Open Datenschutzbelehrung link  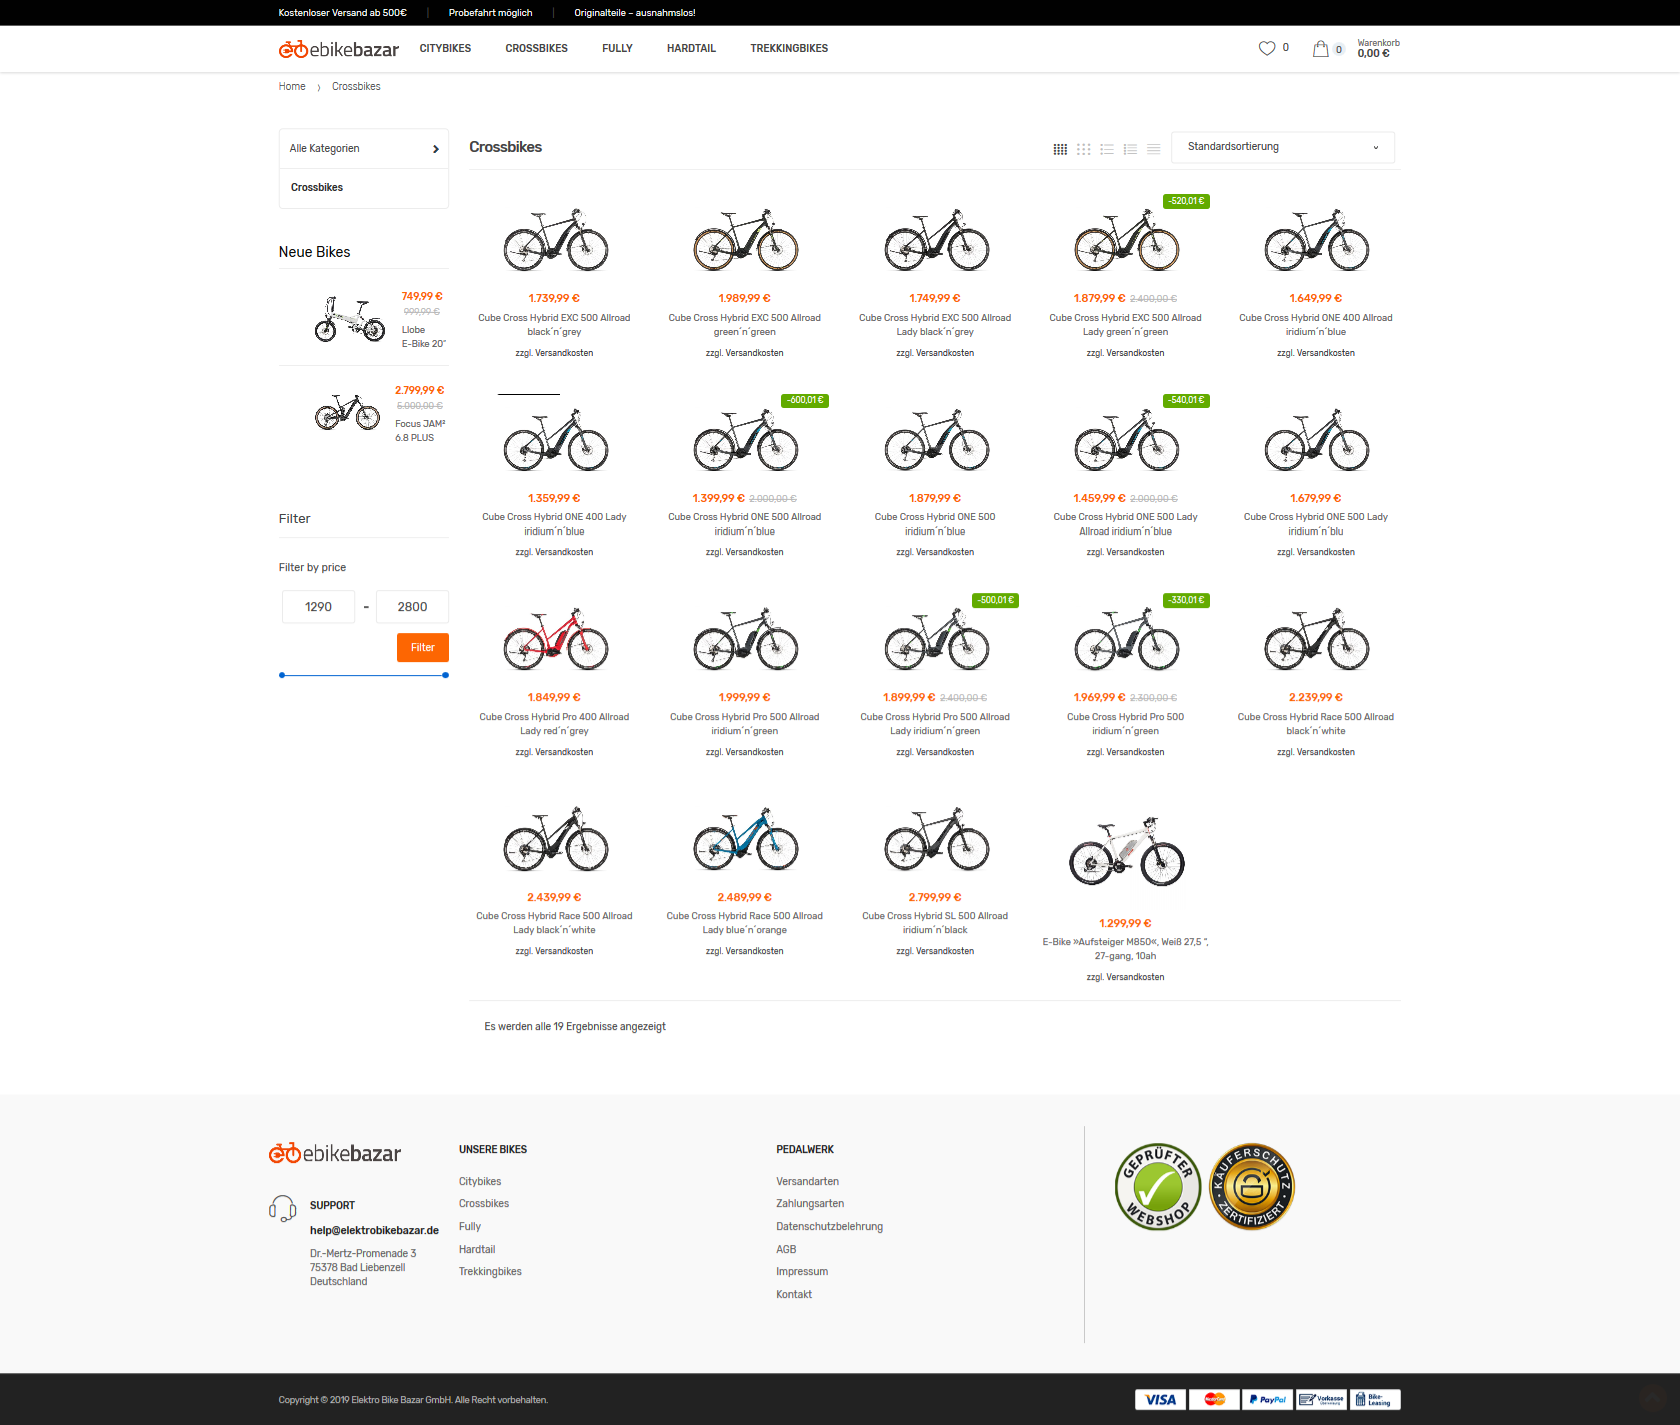[x=829, y=1227]
